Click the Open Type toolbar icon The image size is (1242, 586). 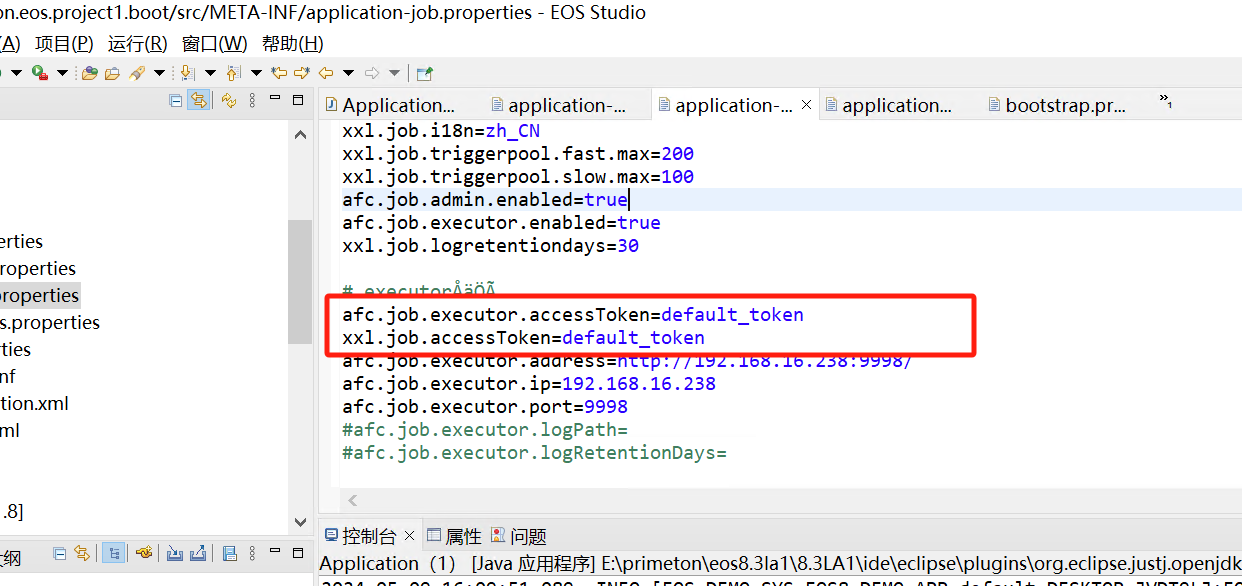(90, 73)
